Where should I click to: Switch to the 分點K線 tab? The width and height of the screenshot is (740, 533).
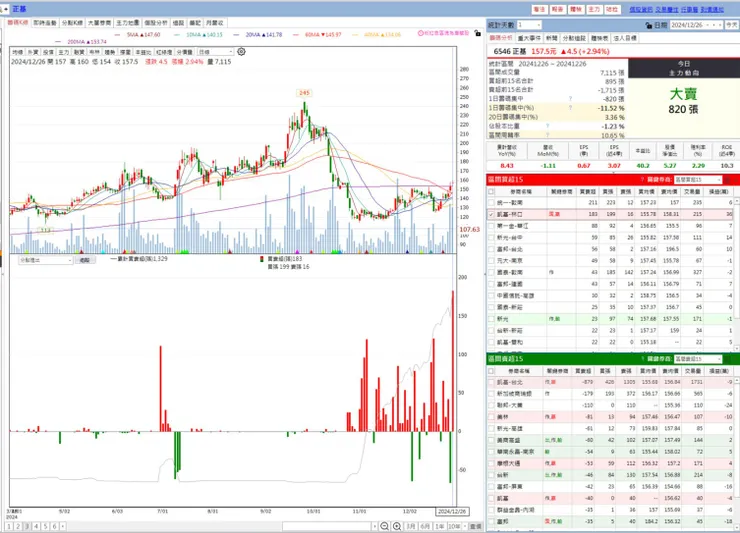[x=72, y=23]
